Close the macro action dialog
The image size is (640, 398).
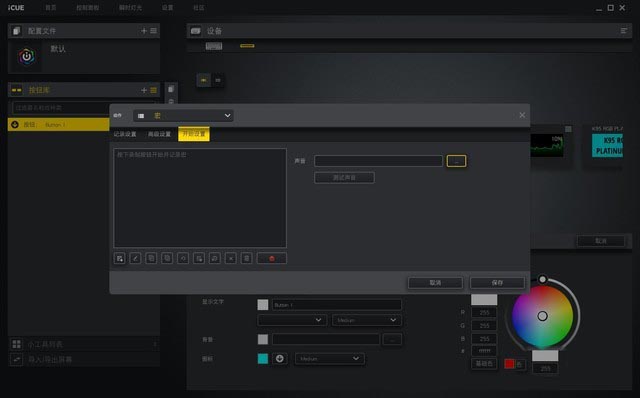click(x=522, y=115)
